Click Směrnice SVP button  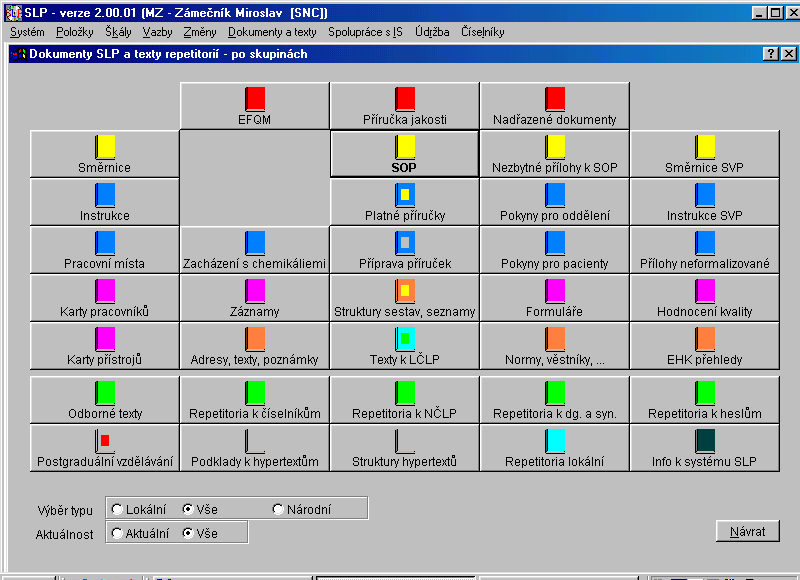[x=705, y=156]
